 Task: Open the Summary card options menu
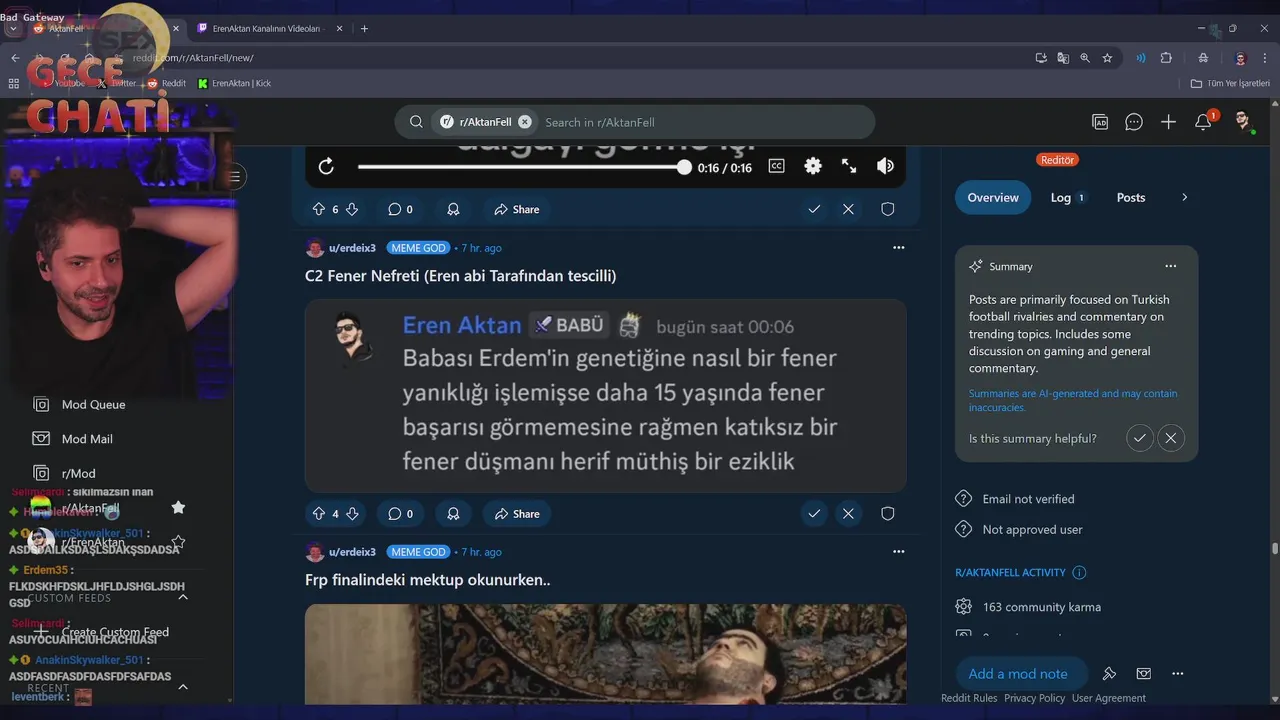(x=1170, y=266)
